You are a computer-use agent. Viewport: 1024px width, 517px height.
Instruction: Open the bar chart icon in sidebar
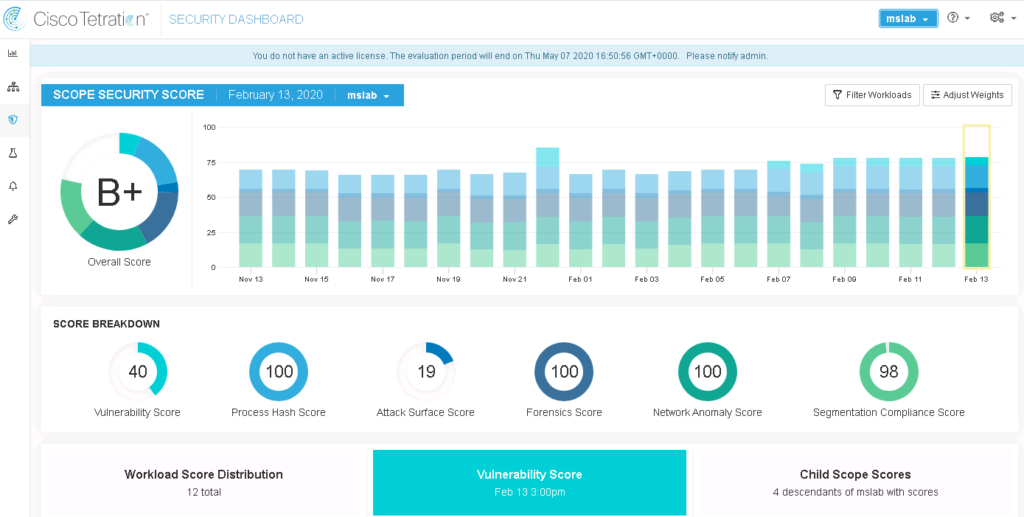coord(13,53)
